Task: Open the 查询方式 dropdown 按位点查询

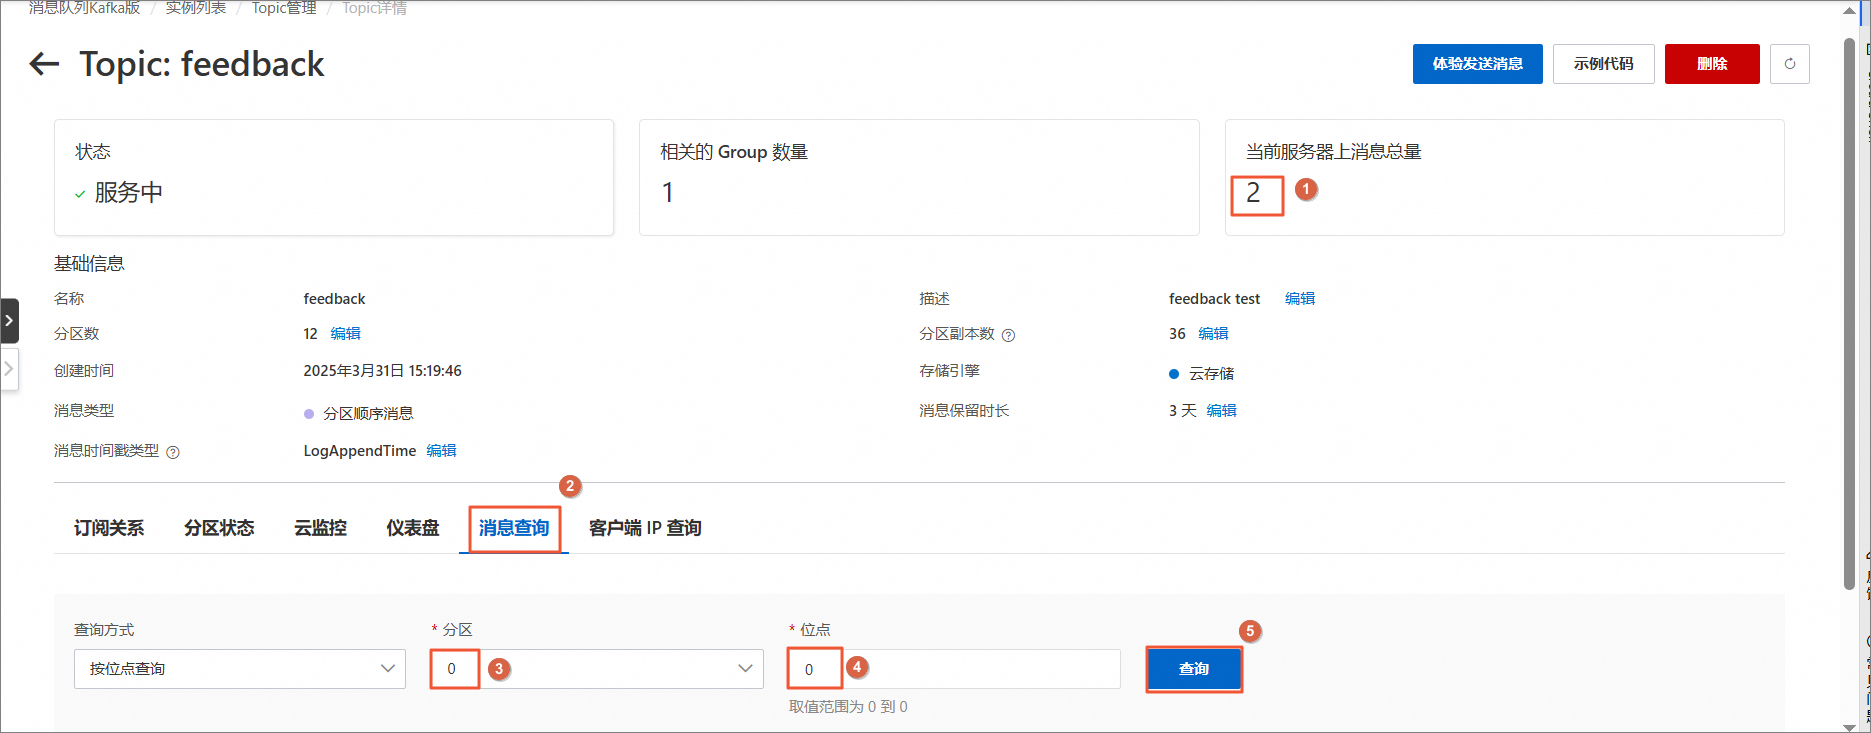Action: [x=240, y=669]
